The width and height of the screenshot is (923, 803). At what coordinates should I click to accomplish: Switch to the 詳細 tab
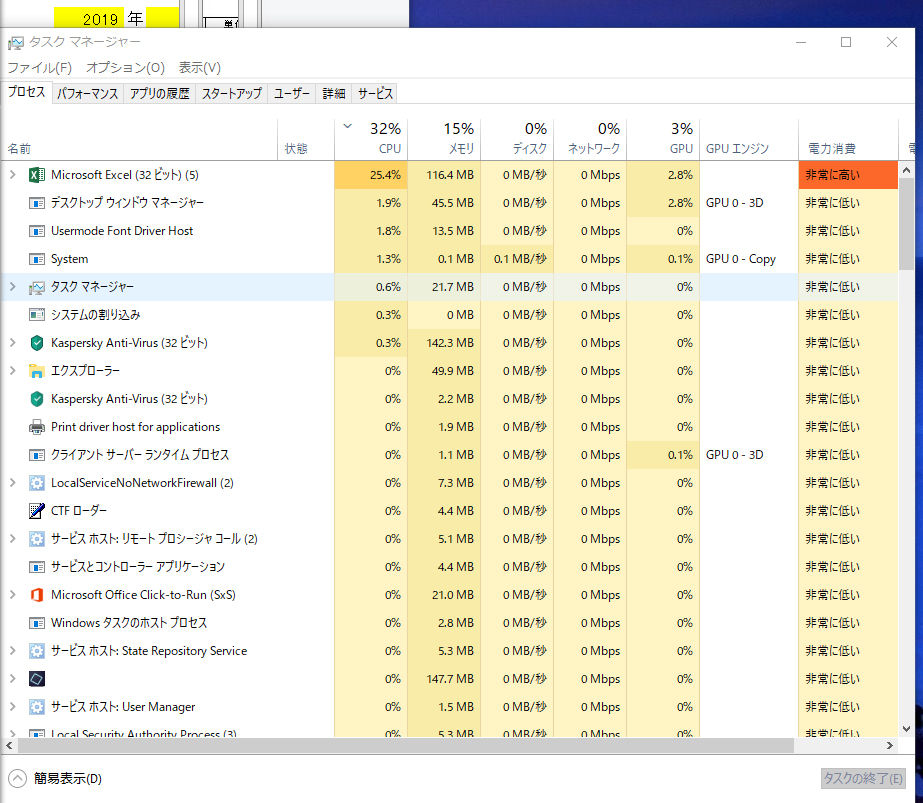pos(334,94)
